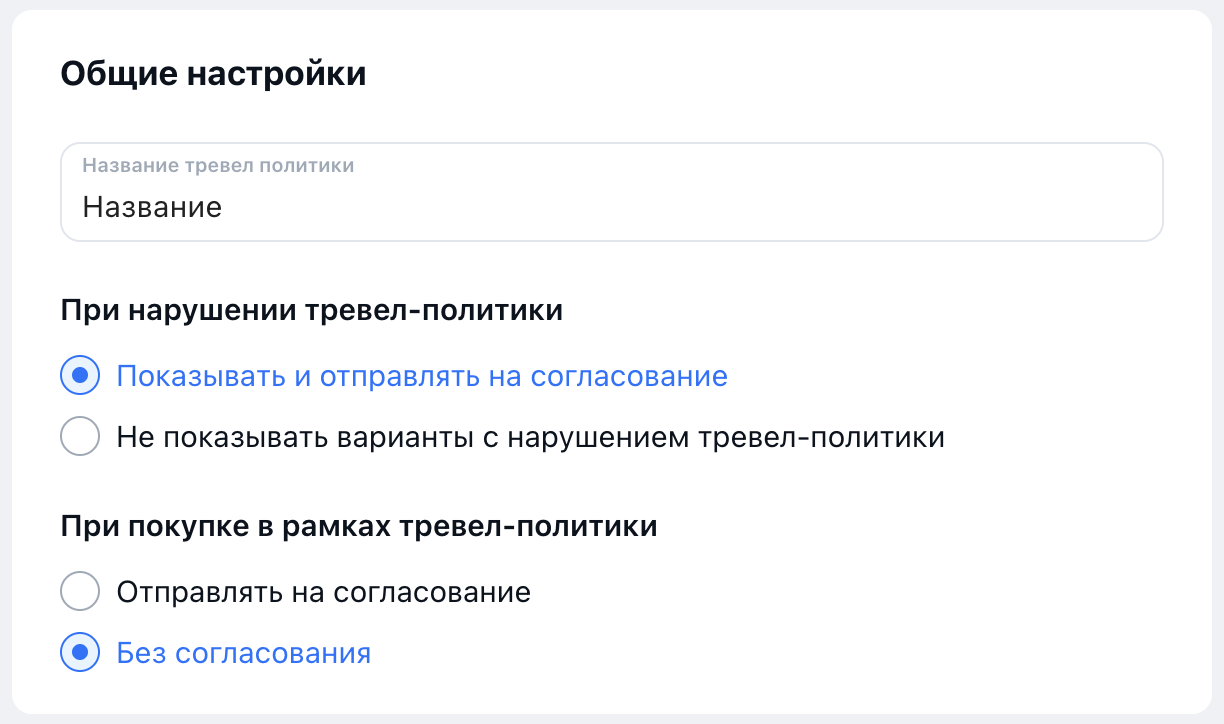Select 'Показывать и отправлять на согласование' radio button
1224x724 pixels.
click(80, 376)
